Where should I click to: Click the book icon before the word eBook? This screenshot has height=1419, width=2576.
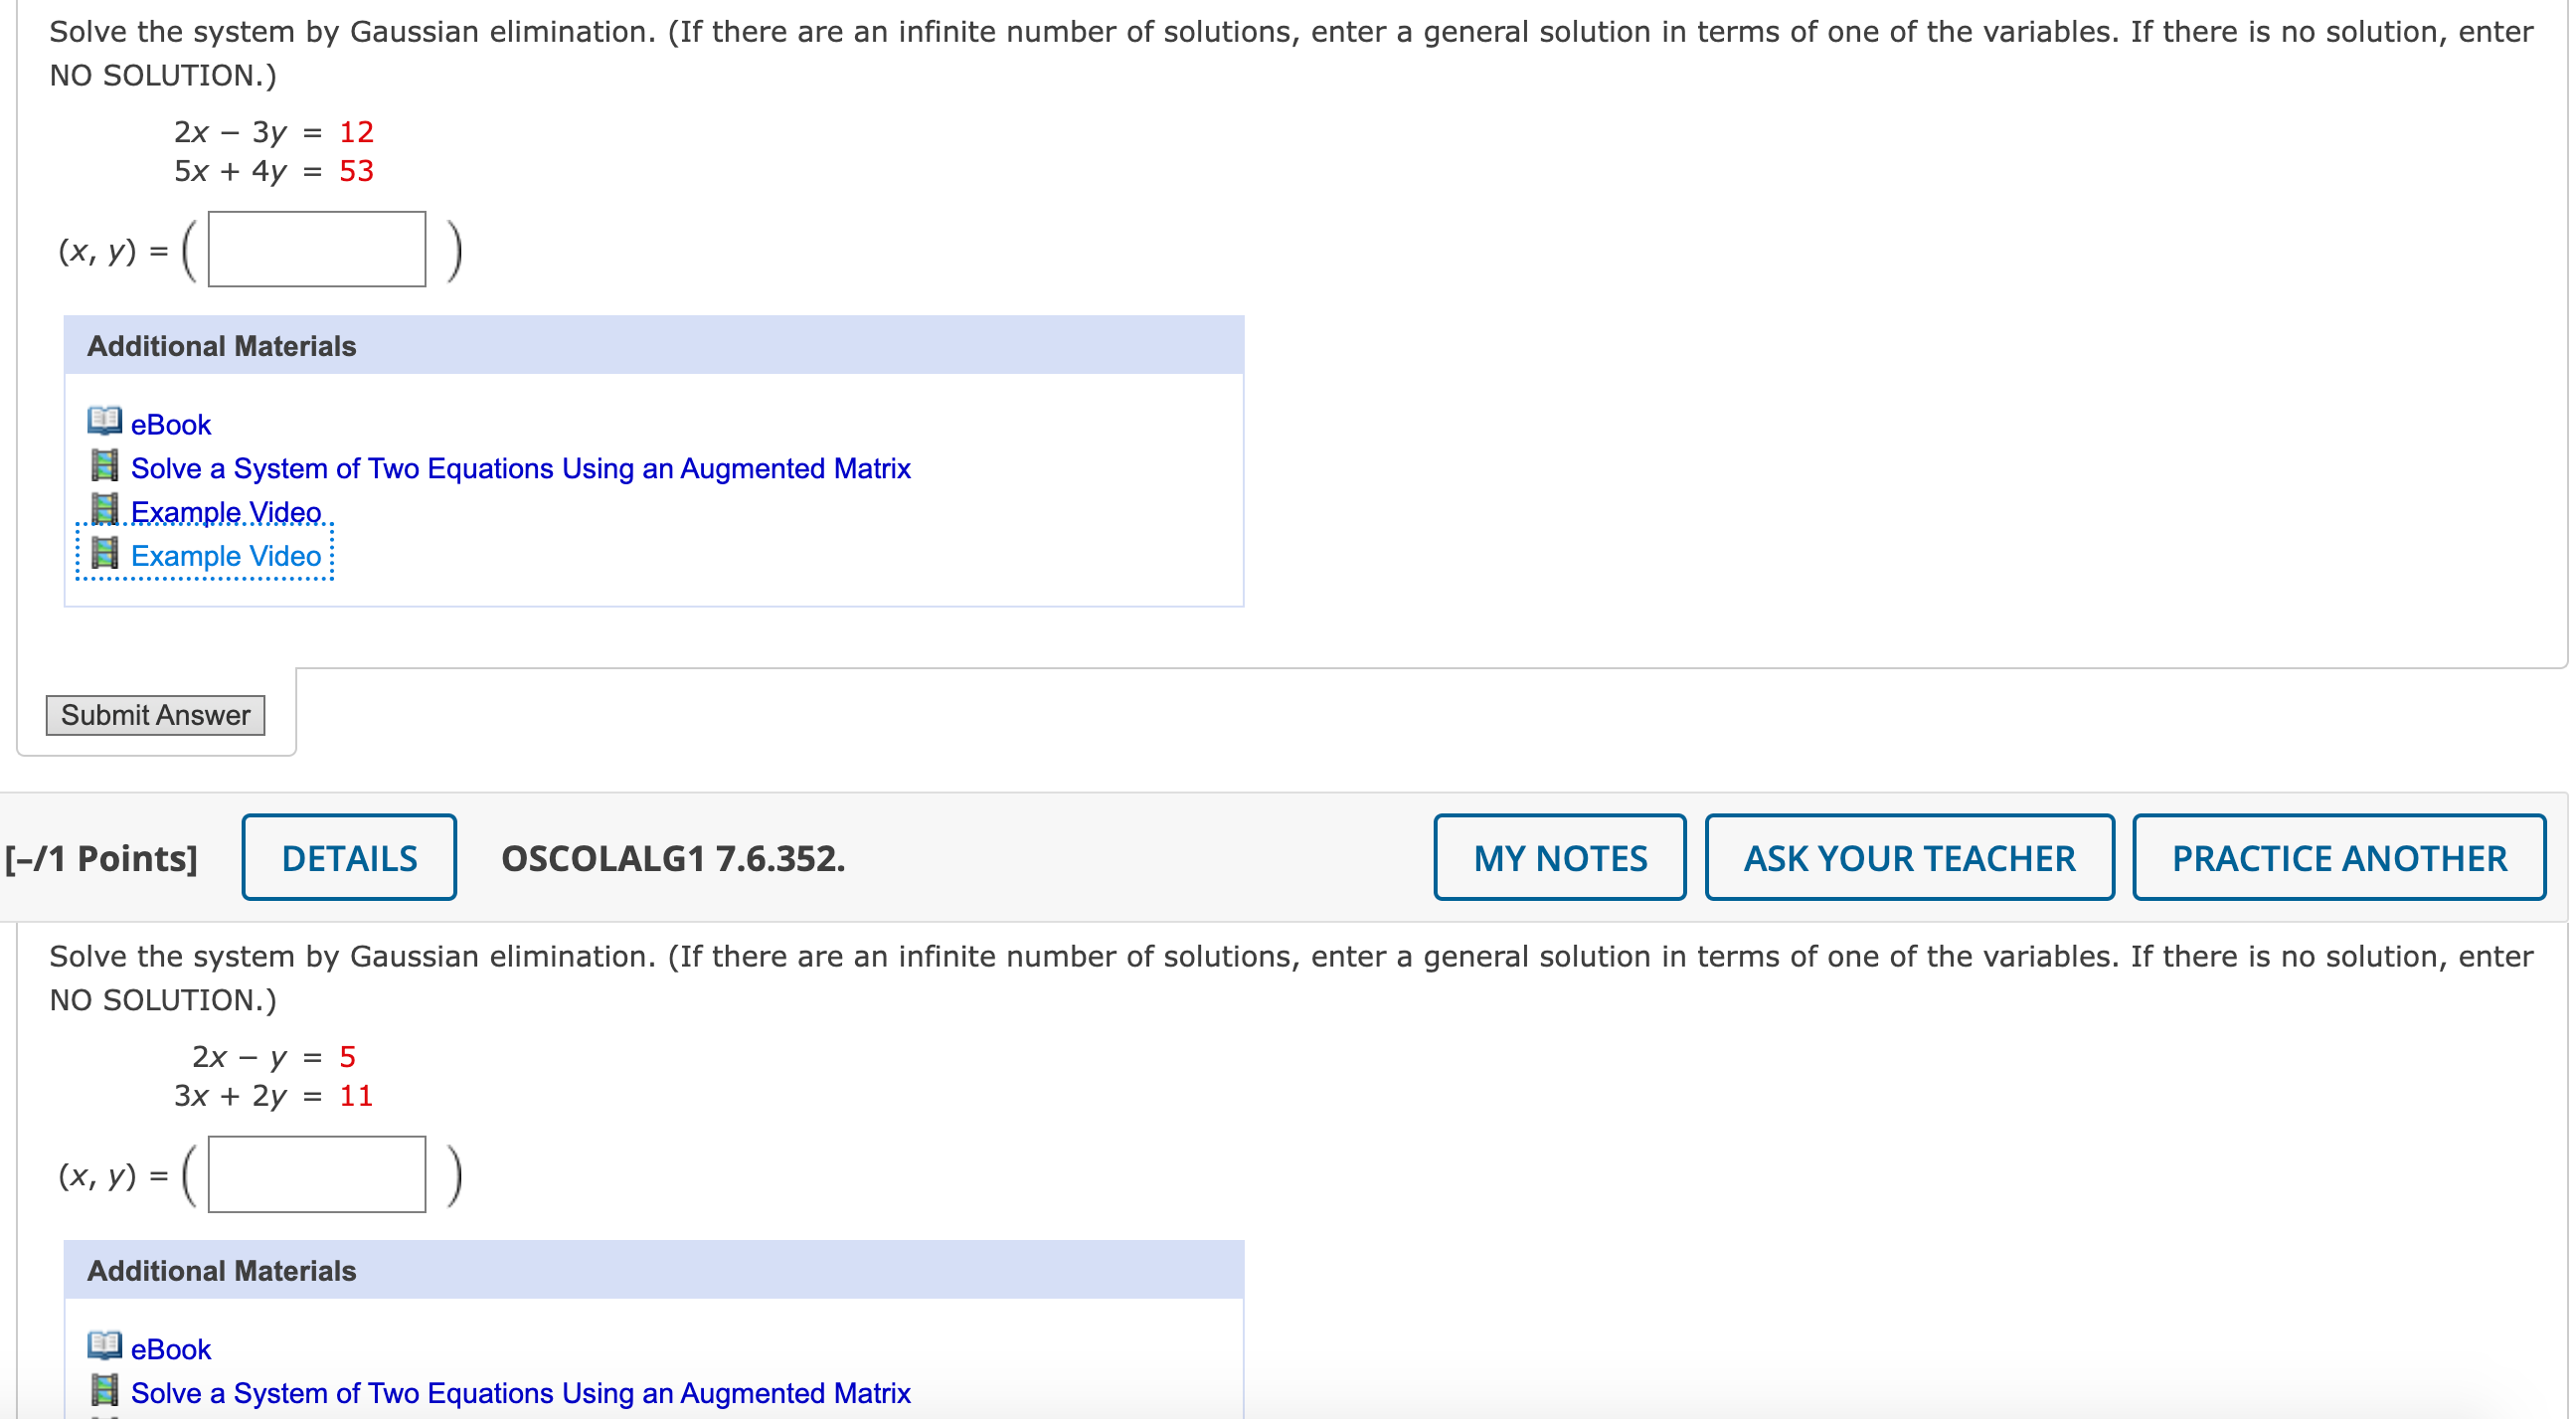(x=104, y=423)
